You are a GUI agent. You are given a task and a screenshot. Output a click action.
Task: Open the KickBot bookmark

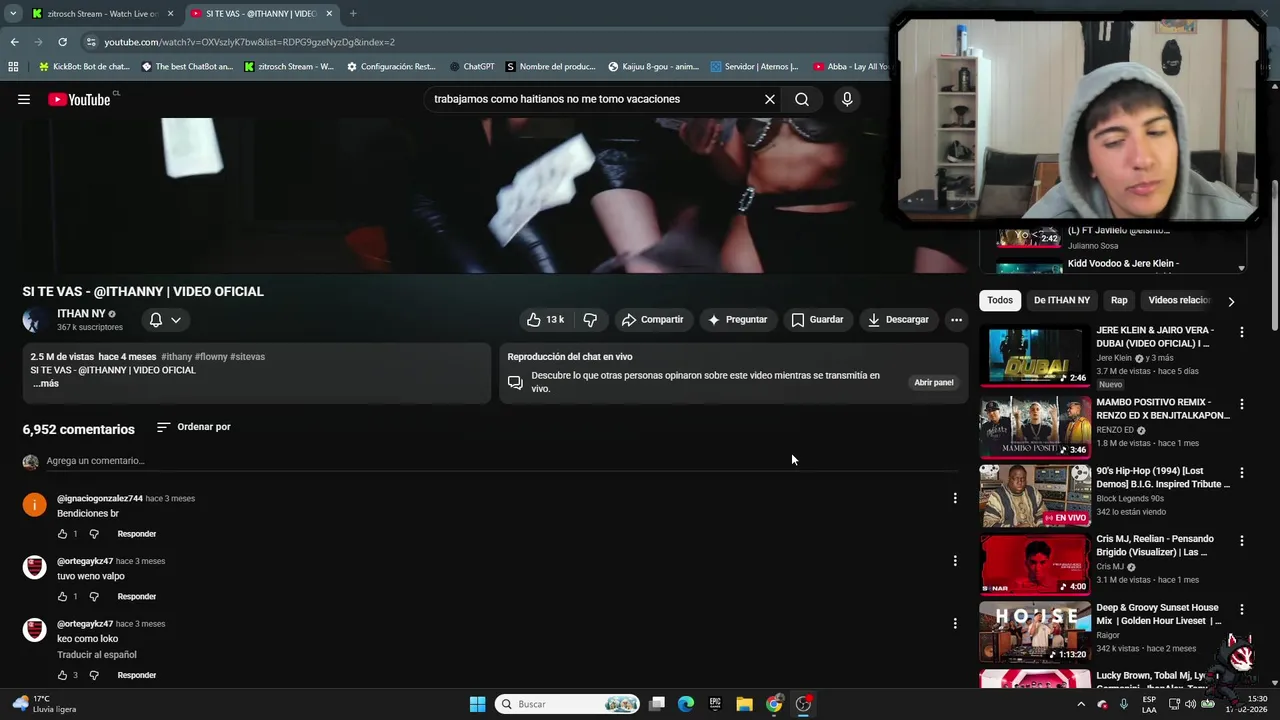(84, 67)
